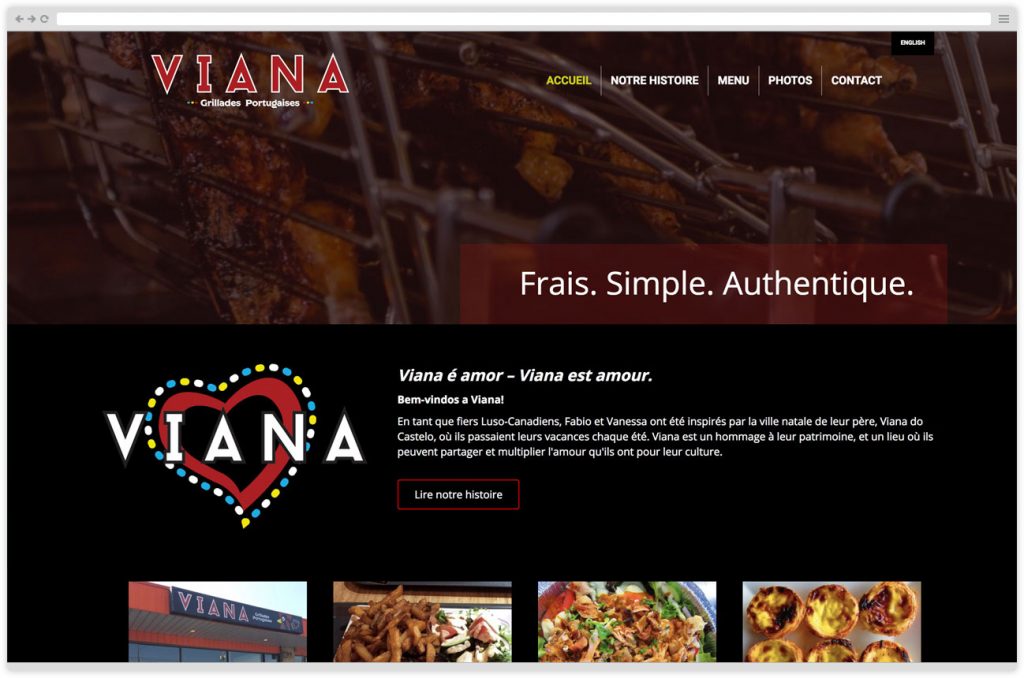View the chicken salad dish thumbnail
This screenshot has width=1024, height=678.
tap(627, 622)
